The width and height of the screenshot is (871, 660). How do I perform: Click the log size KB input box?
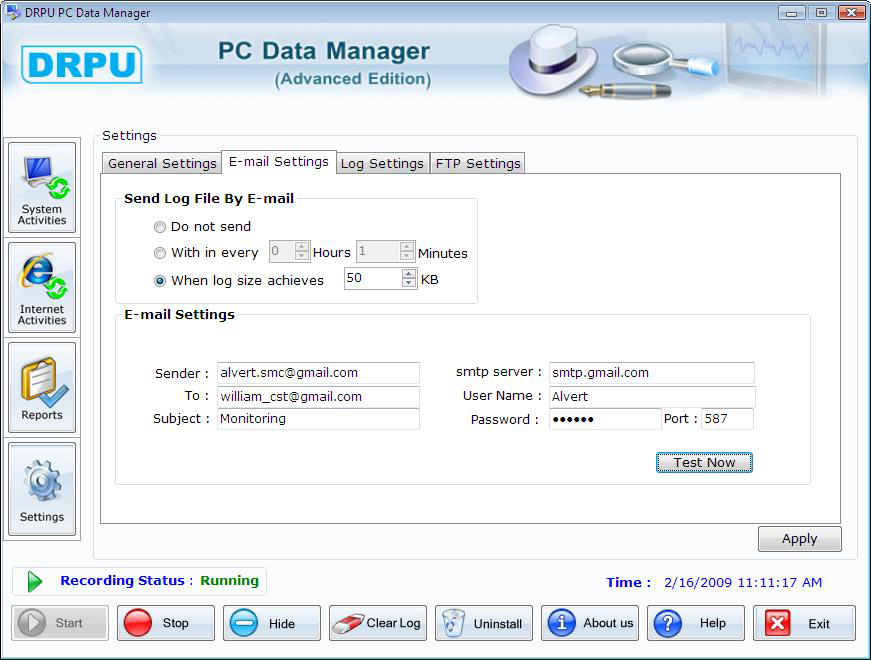coord(373,278)
